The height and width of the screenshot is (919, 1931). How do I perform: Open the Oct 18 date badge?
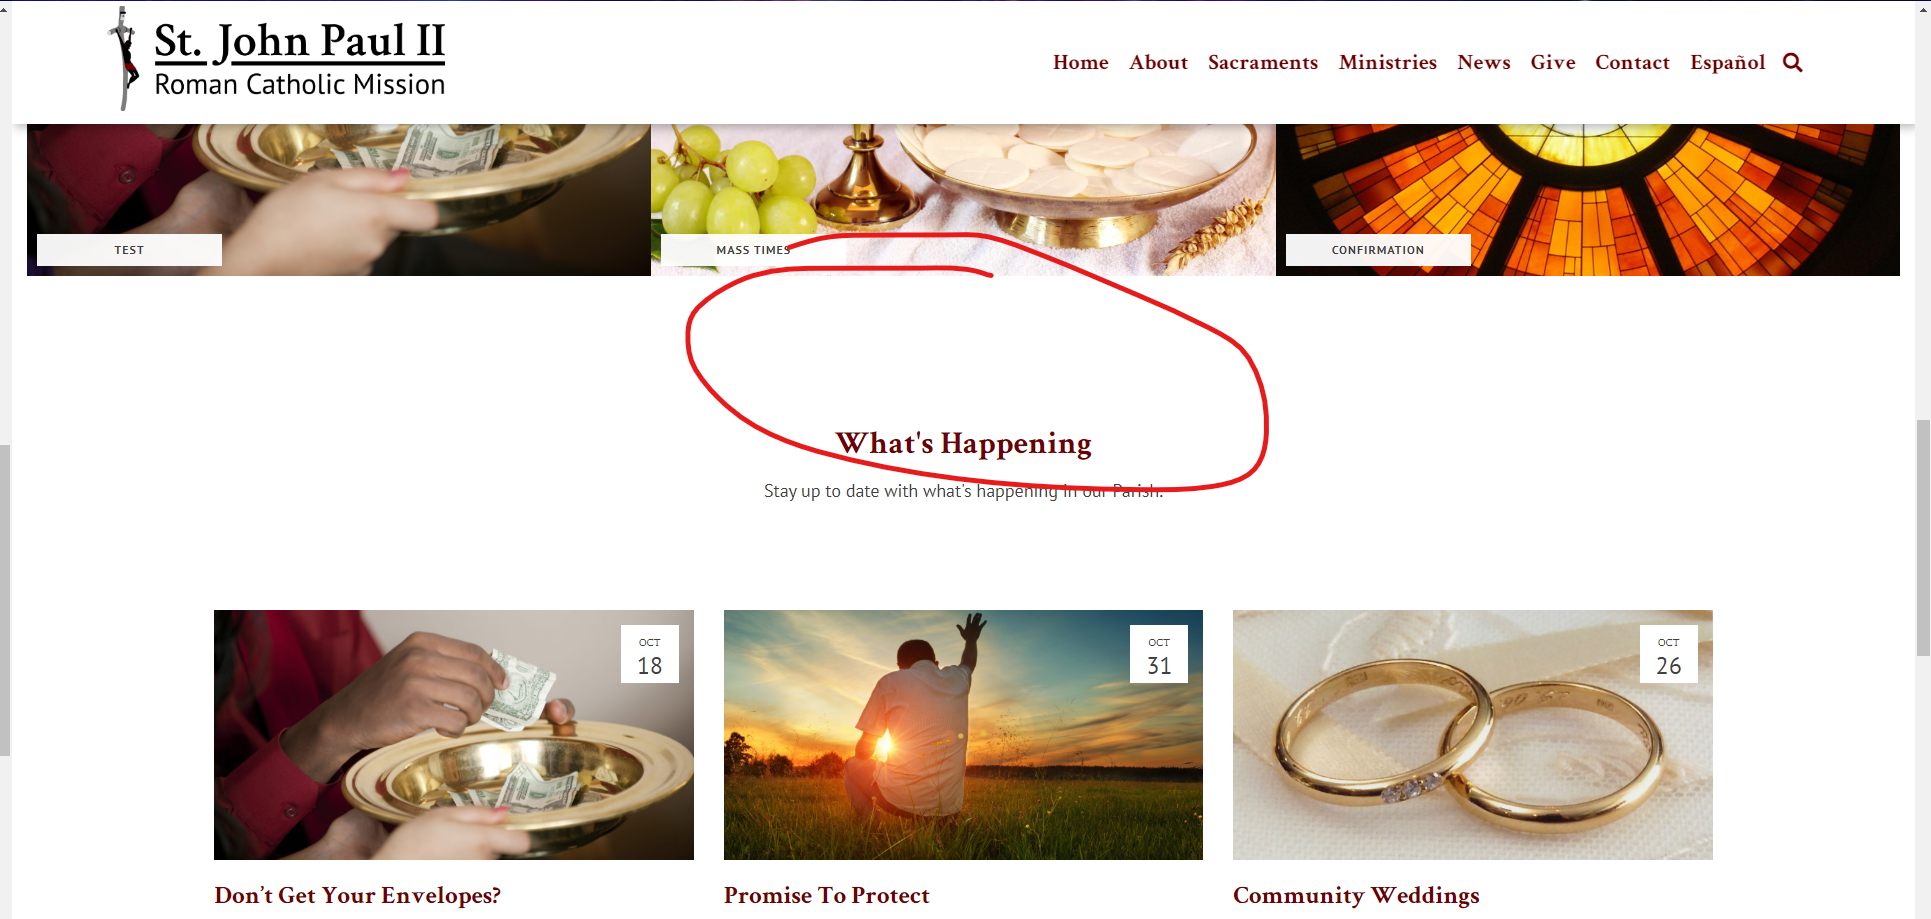(x=650, y=654)
